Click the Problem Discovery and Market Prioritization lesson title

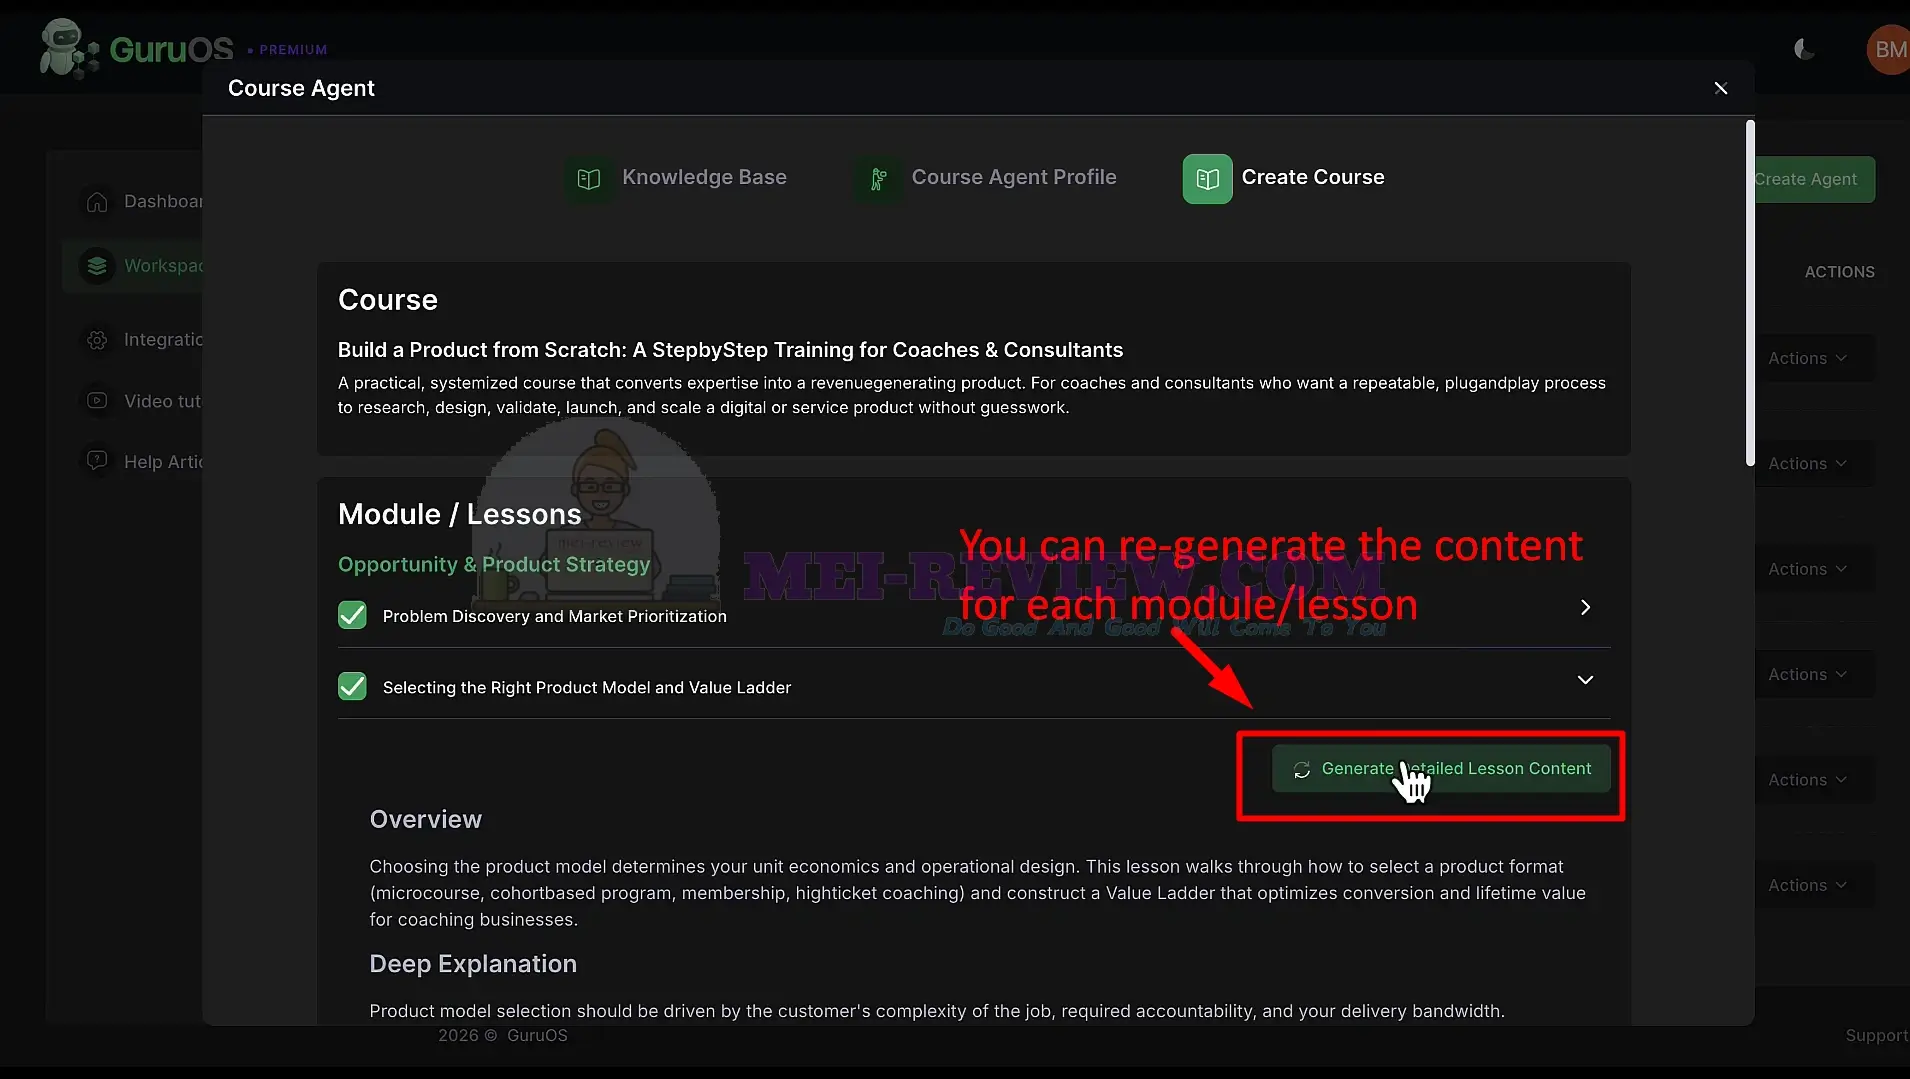pyautogui.click(x=554, y=616)
